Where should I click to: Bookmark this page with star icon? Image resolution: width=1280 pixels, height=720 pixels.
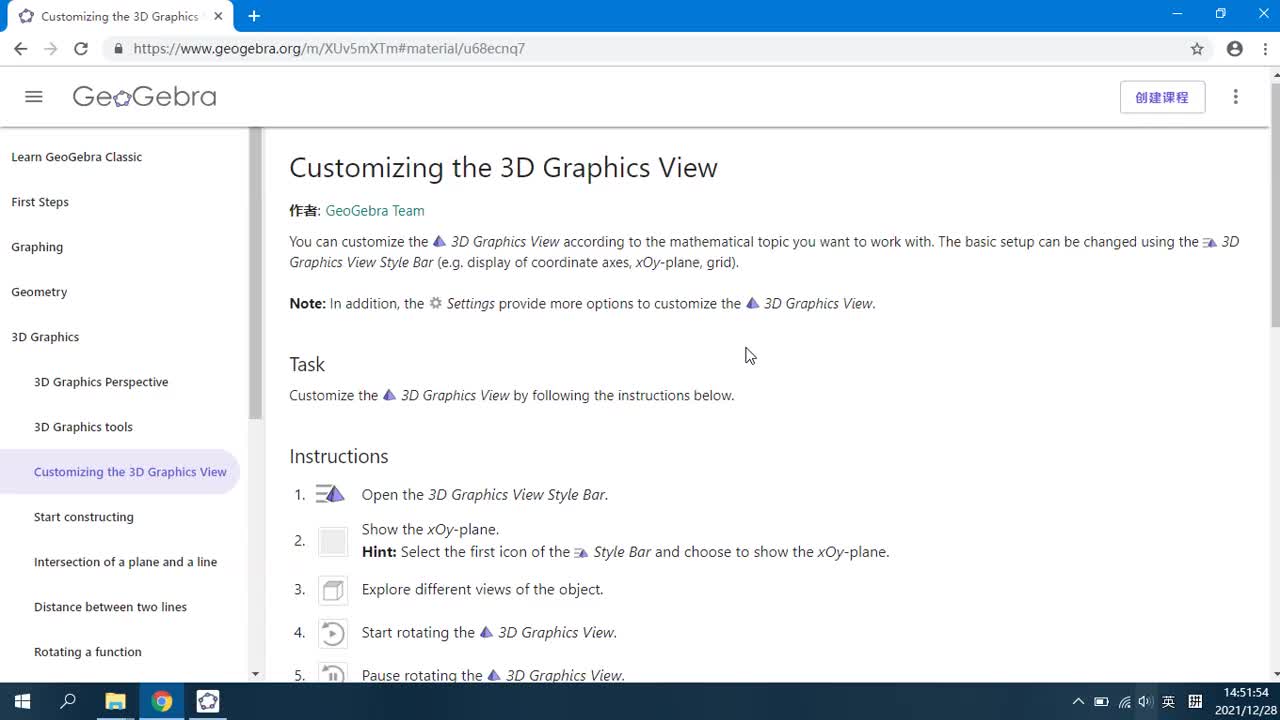click(1197, 48)
